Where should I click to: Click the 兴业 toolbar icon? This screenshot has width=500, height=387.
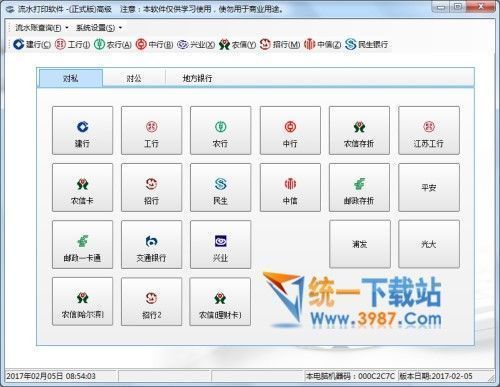(196, 44)
